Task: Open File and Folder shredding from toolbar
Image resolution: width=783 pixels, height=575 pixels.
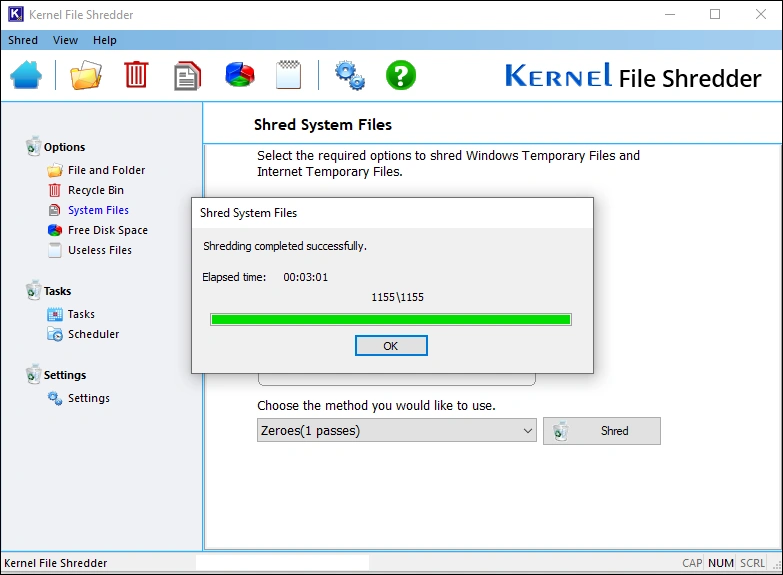Action: (x=86, y=76)
